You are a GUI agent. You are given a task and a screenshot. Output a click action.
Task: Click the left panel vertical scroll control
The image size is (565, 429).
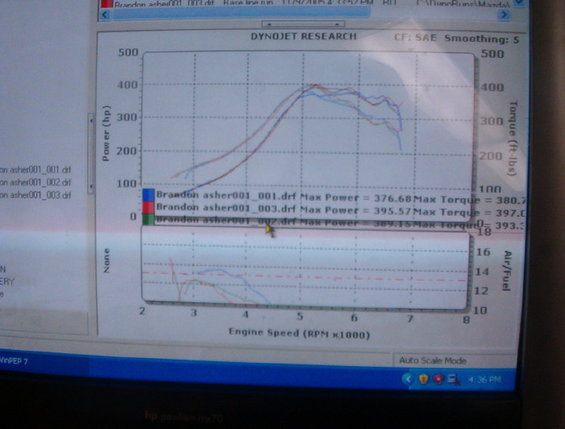pos(91,153)
